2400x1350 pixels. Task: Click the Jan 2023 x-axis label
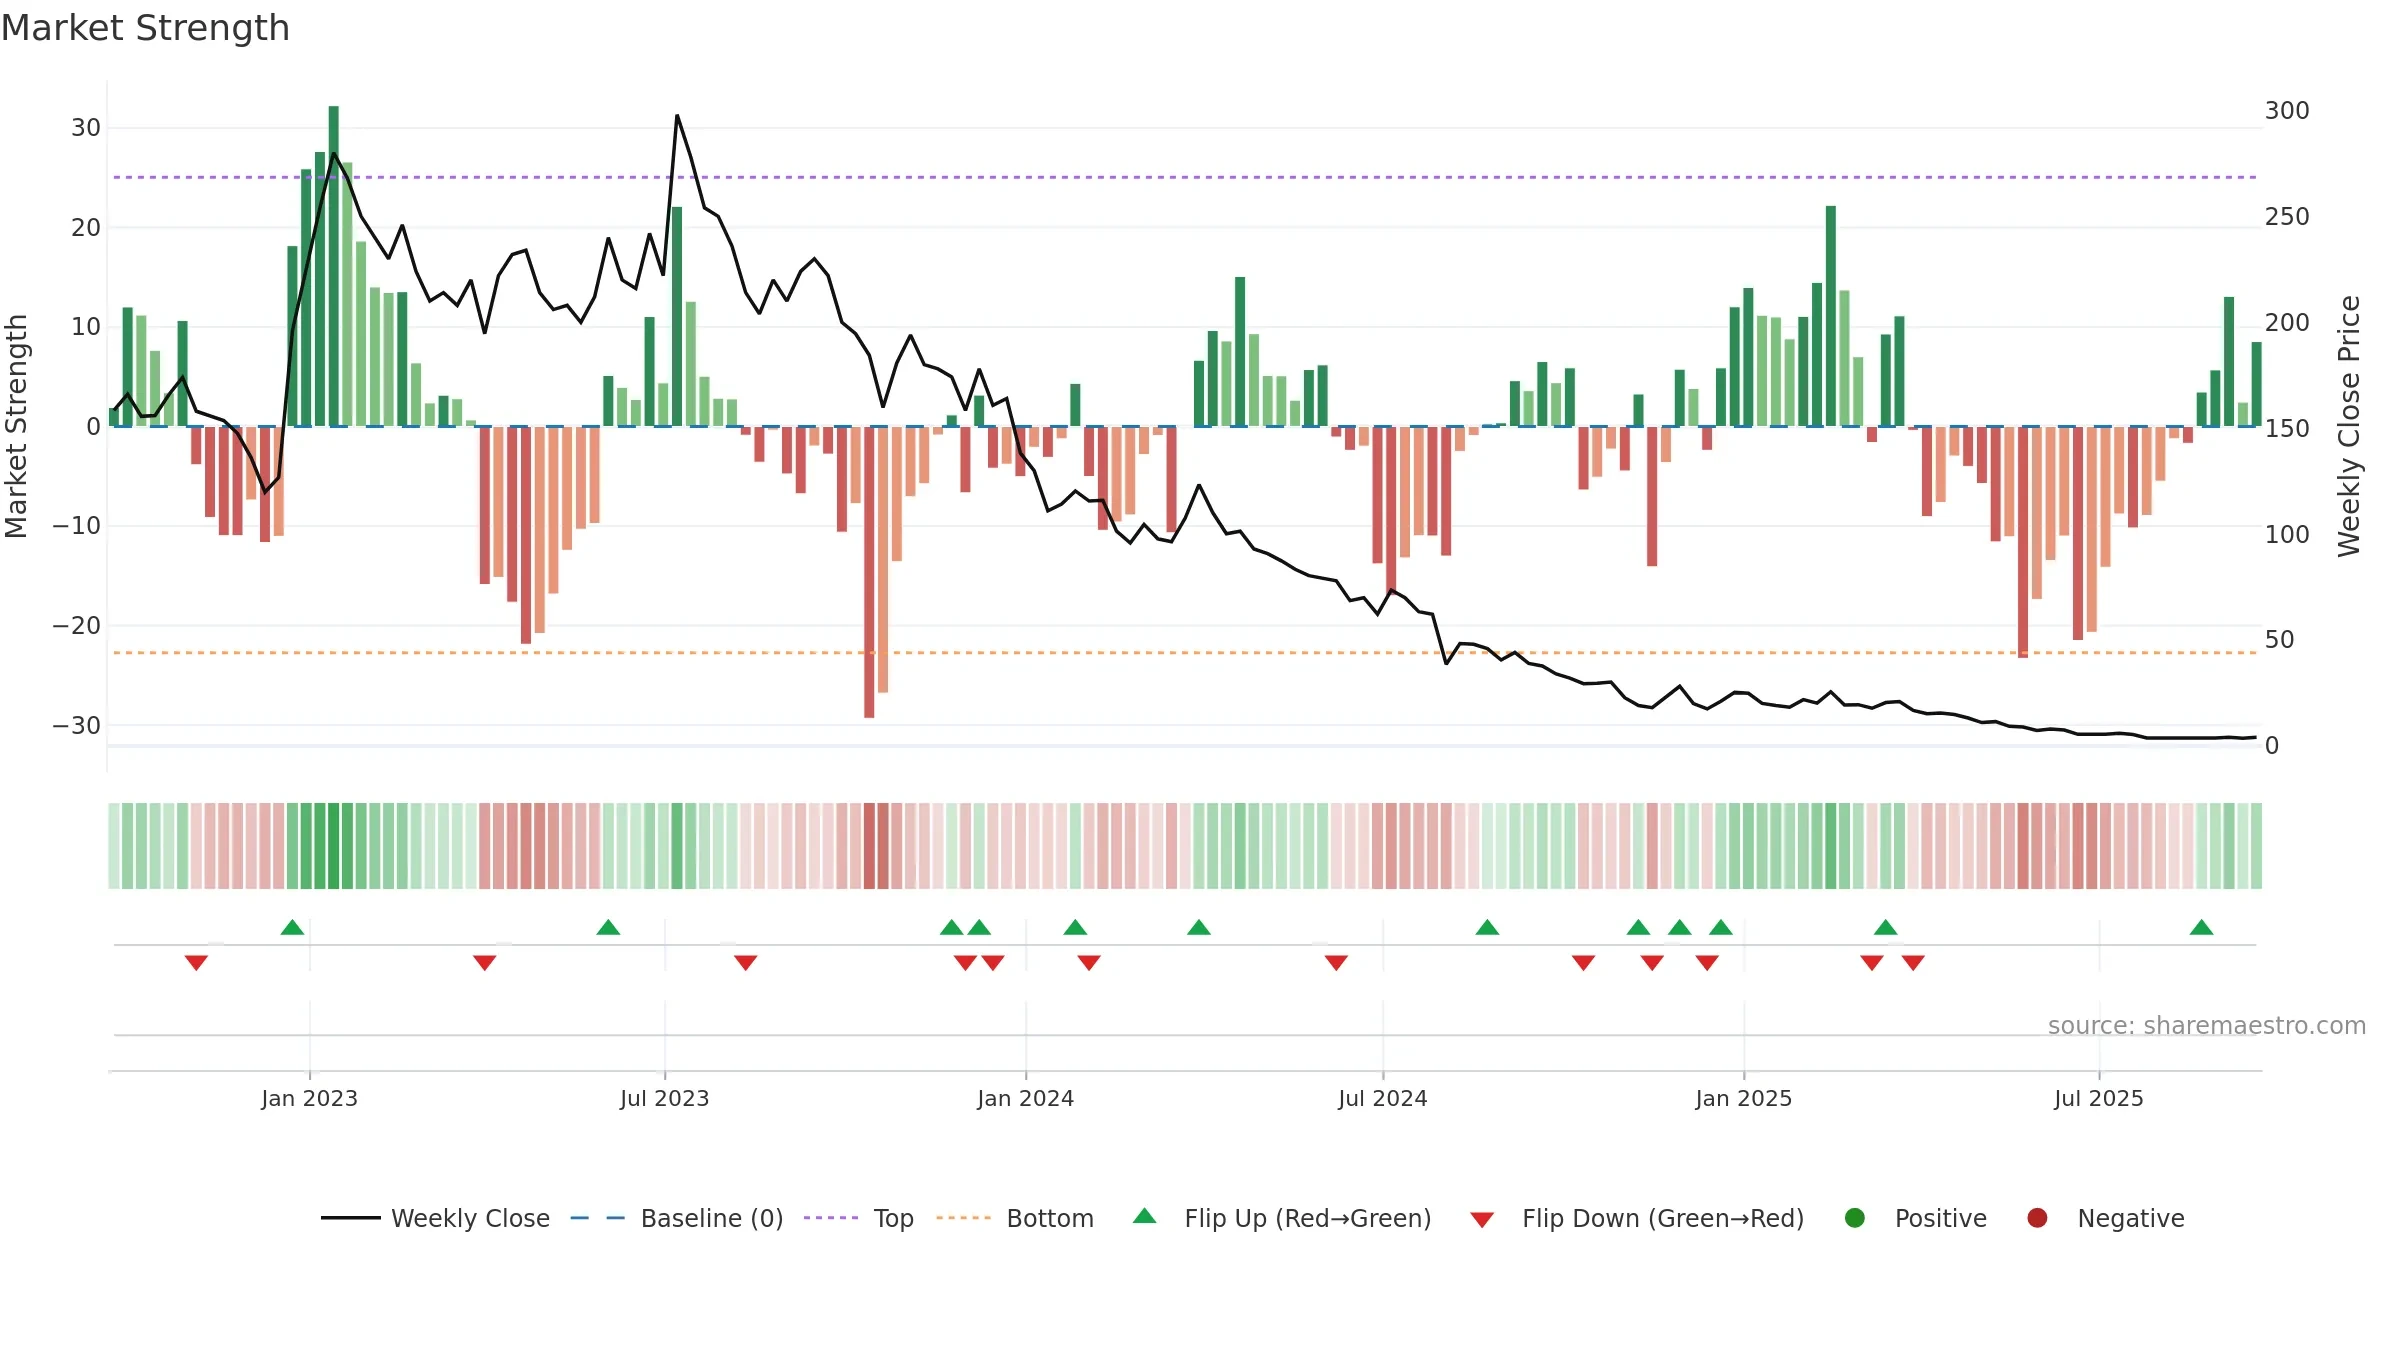(309, 1099)
